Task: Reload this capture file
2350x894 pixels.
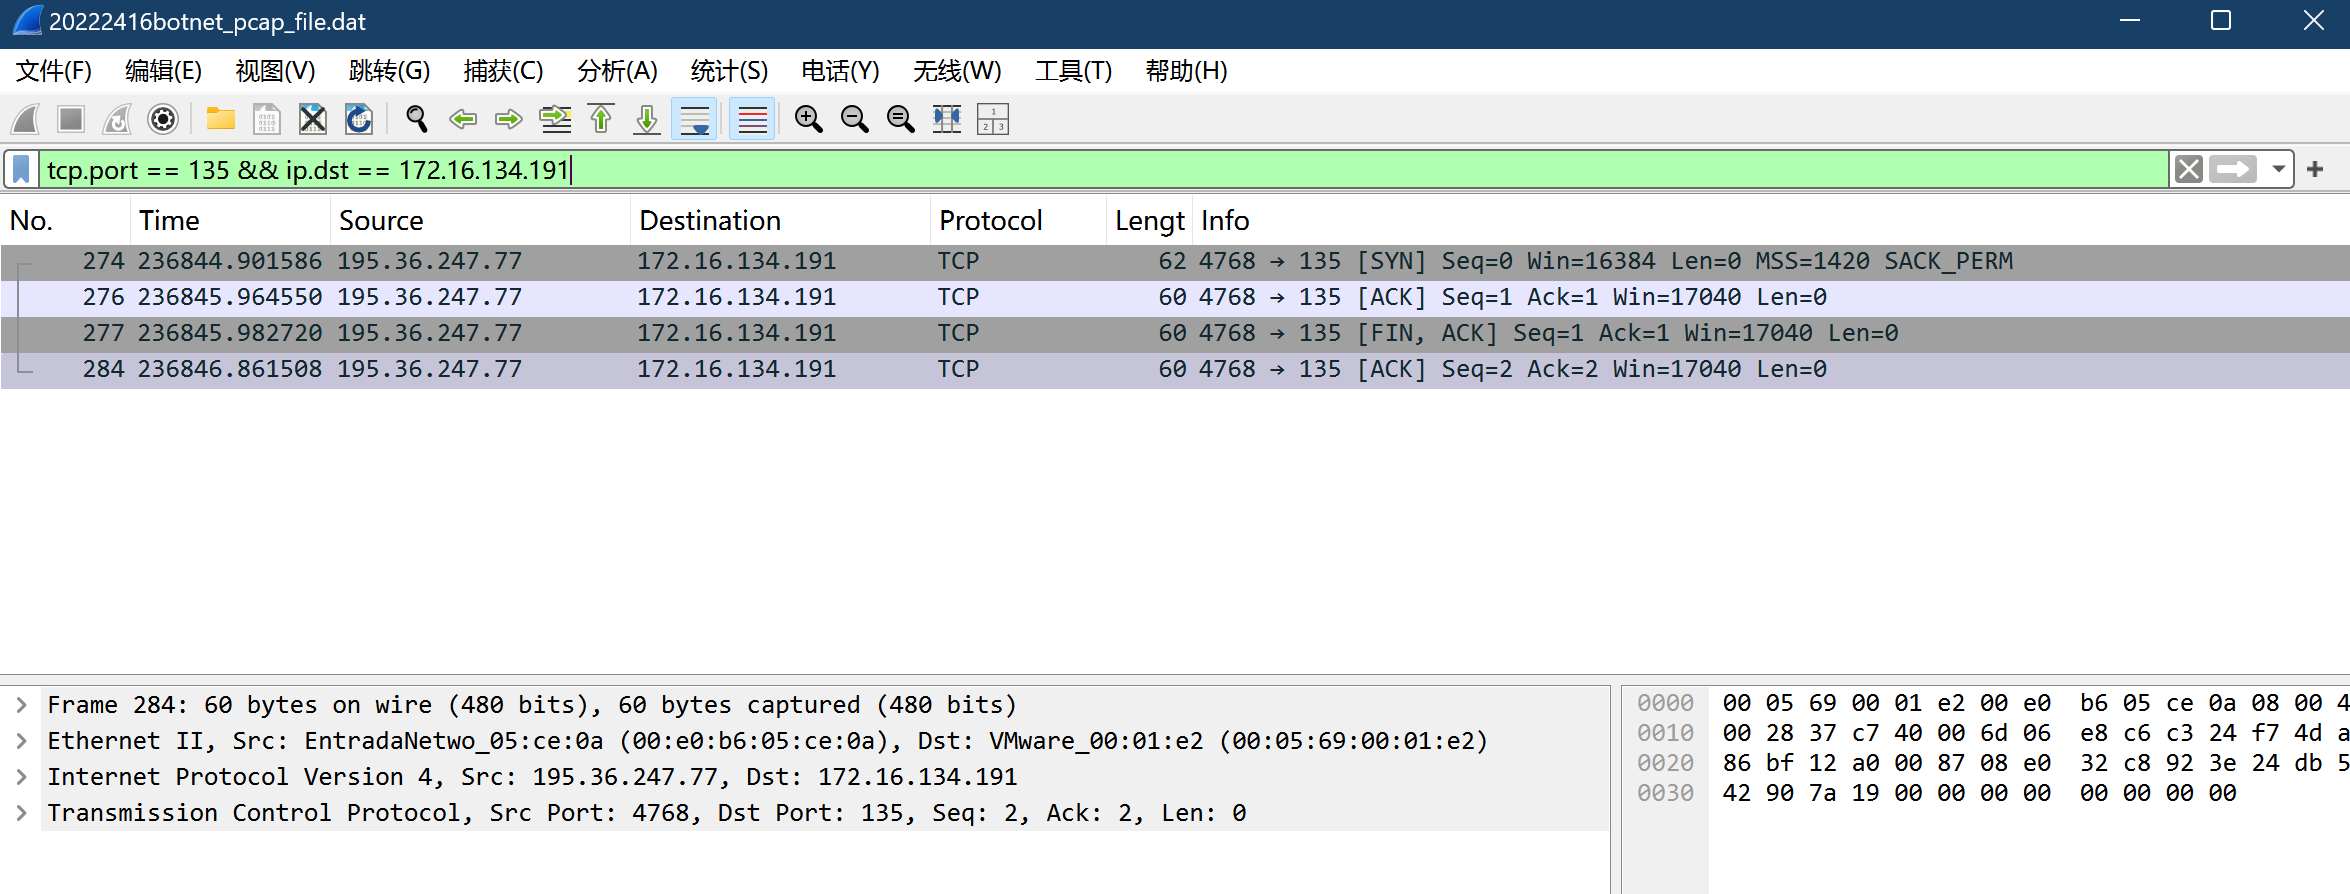Action: click(359, 119)
